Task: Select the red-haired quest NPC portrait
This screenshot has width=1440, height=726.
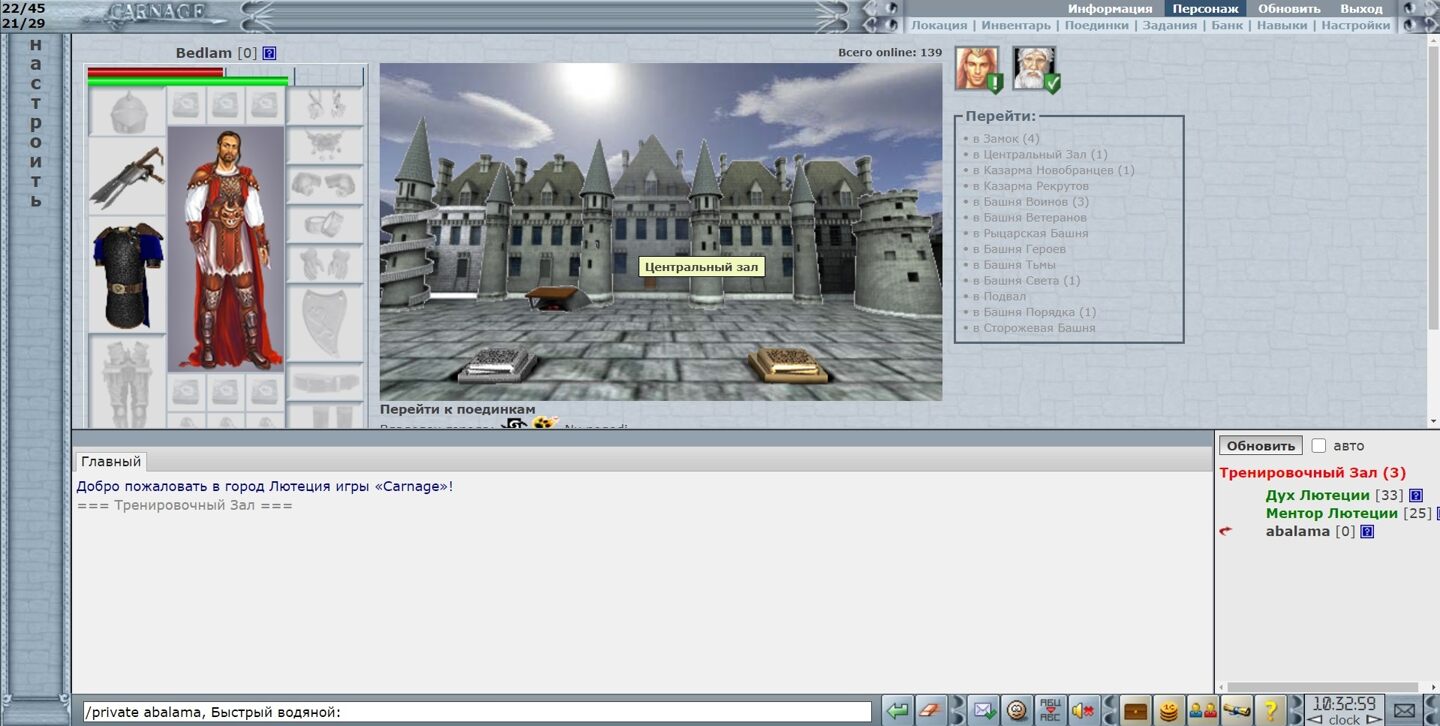Action: click(977, 69)
